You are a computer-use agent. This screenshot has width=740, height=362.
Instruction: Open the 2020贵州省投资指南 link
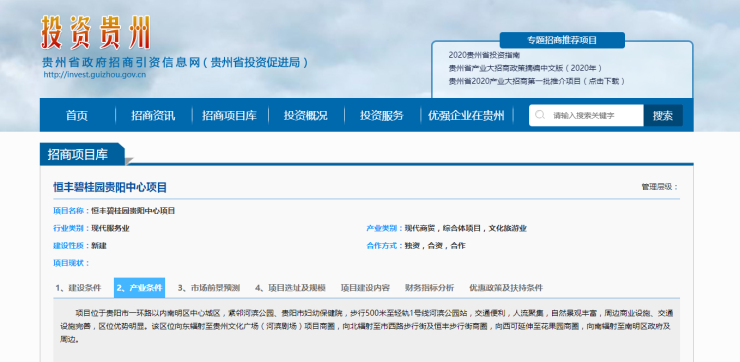(x=484, y=55)
